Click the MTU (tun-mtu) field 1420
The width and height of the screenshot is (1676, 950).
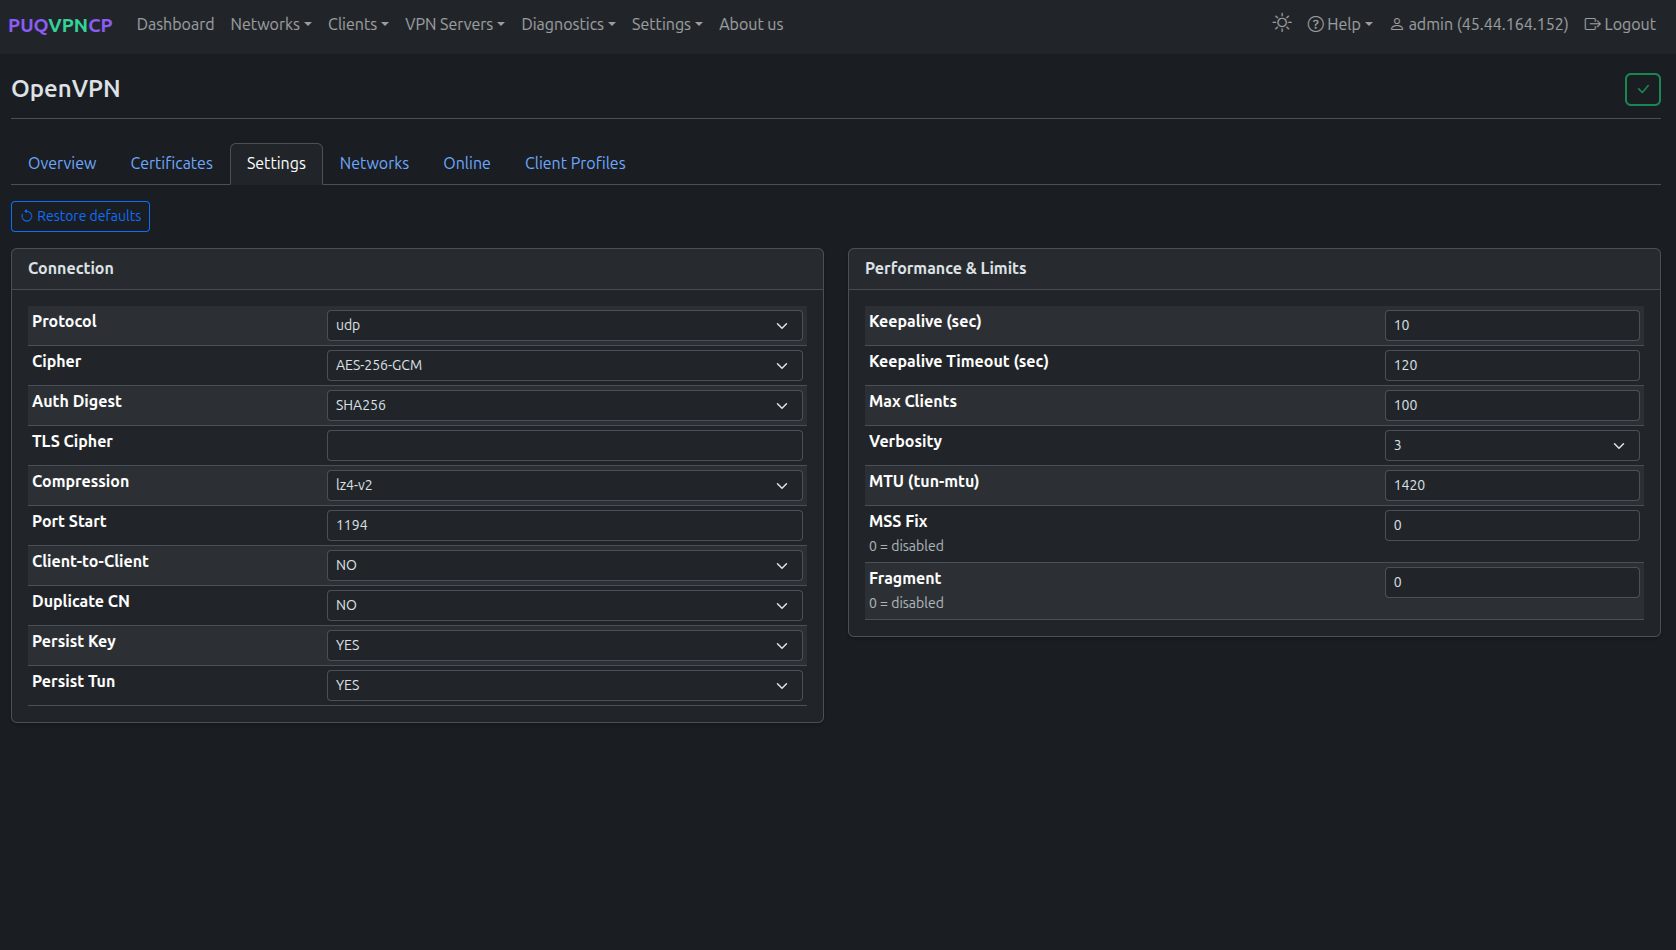(1512, 485)
